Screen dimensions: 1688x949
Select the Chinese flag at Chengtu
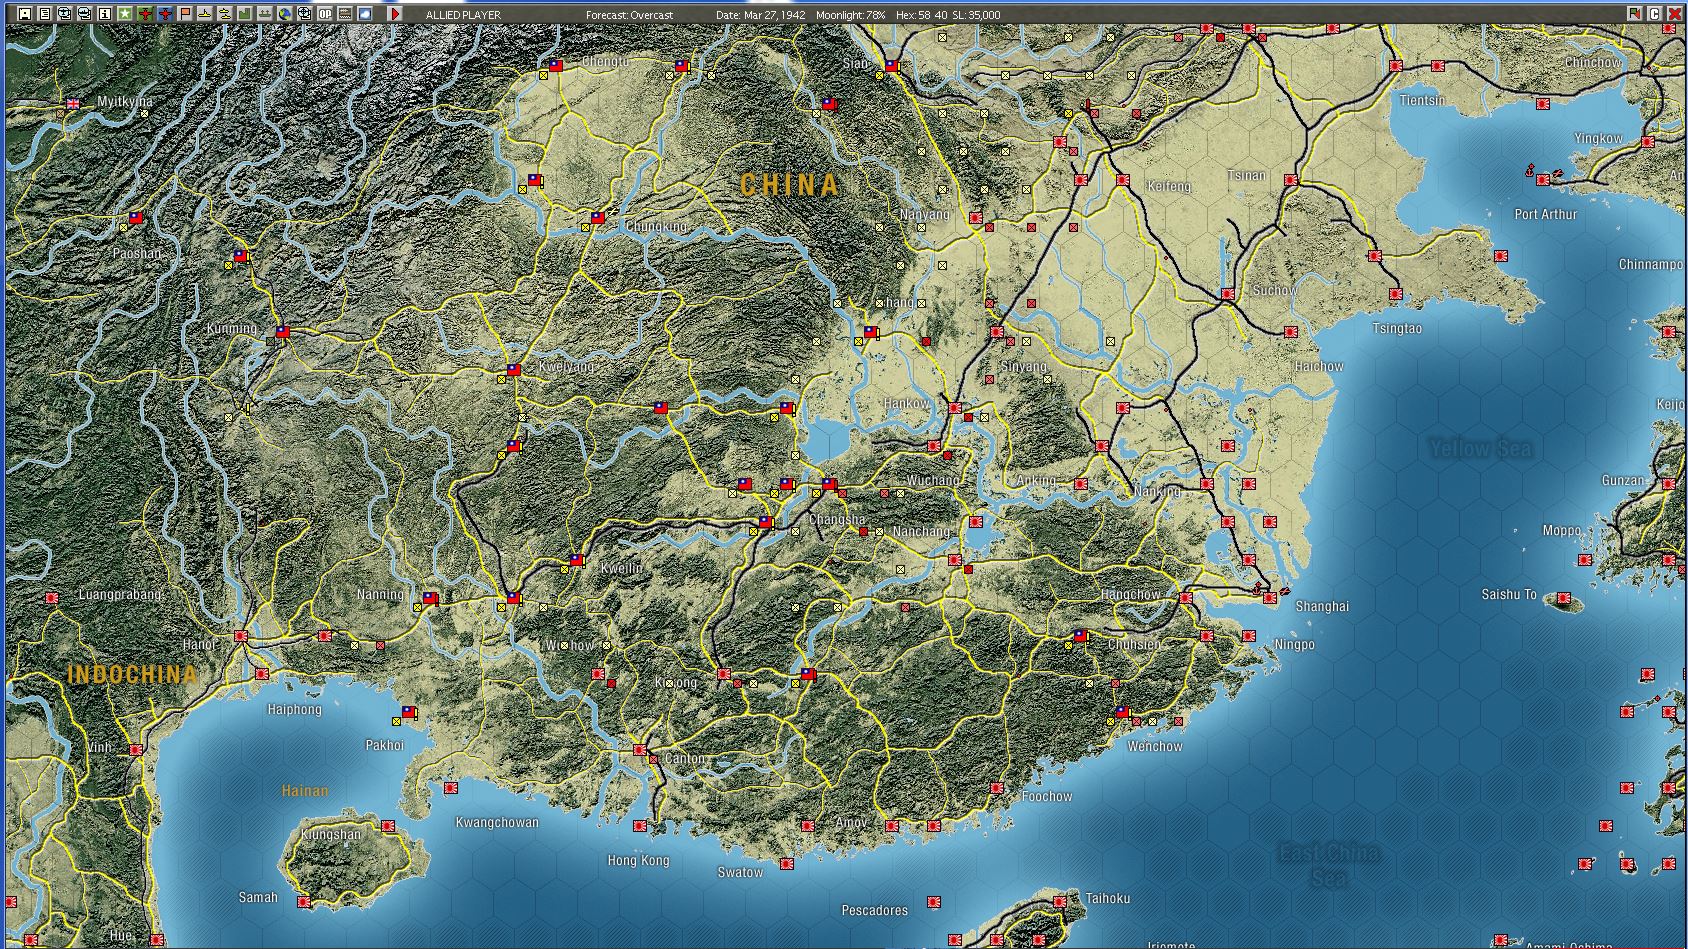556,66
